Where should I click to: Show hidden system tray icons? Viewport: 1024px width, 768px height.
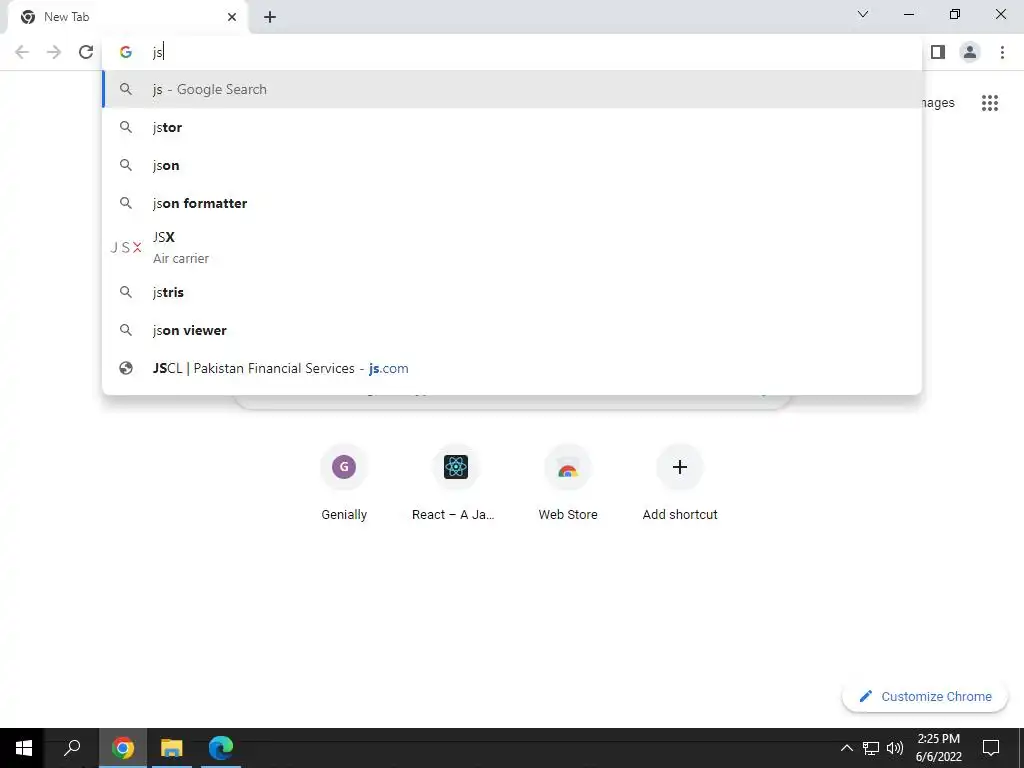[846, 748]
